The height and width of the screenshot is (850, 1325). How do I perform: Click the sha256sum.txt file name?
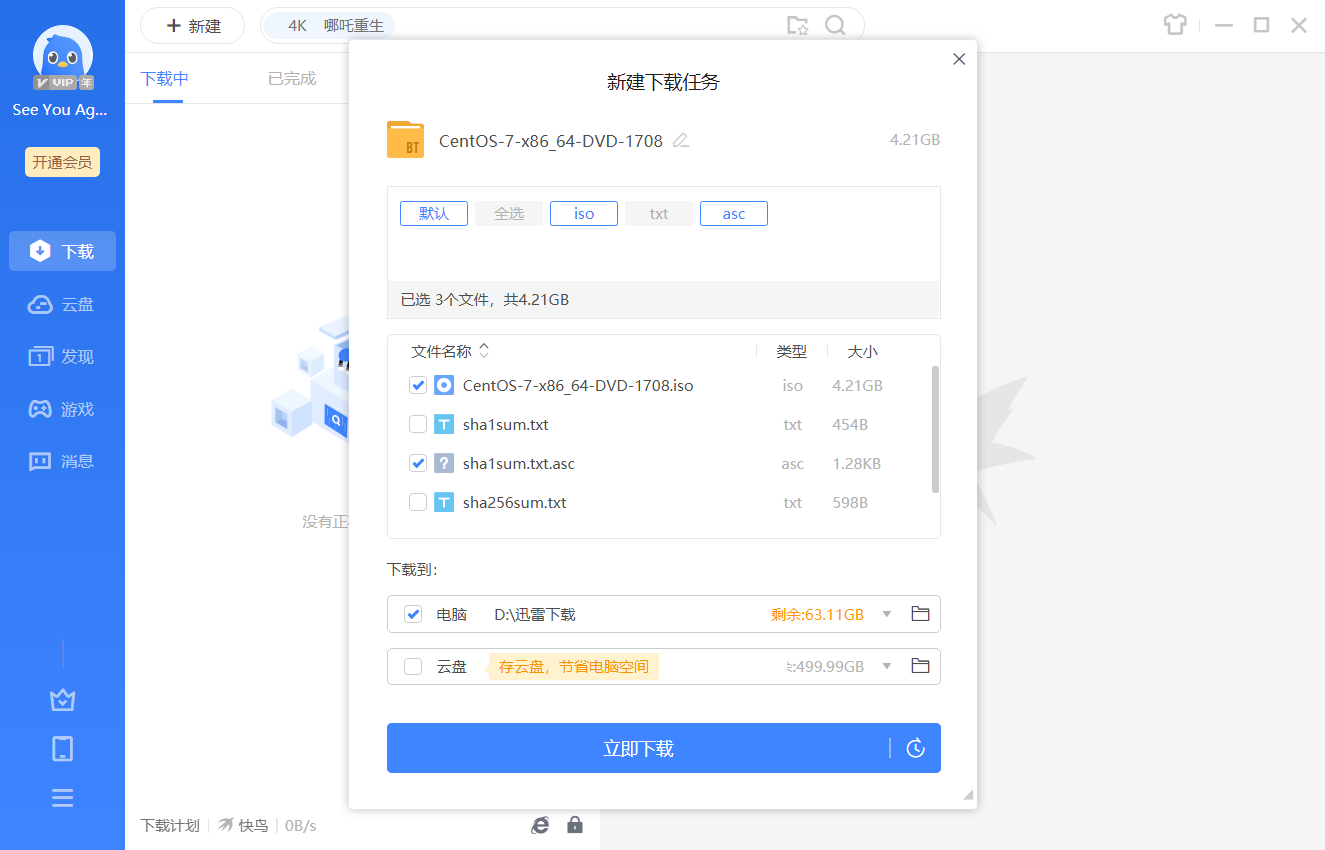[515, 503]
